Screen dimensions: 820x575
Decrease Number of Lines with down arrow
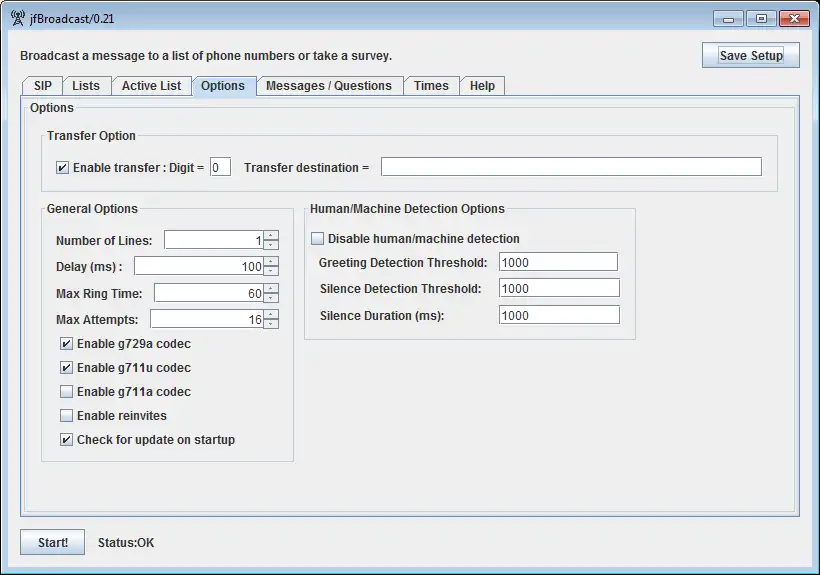[x=271, y=245]
